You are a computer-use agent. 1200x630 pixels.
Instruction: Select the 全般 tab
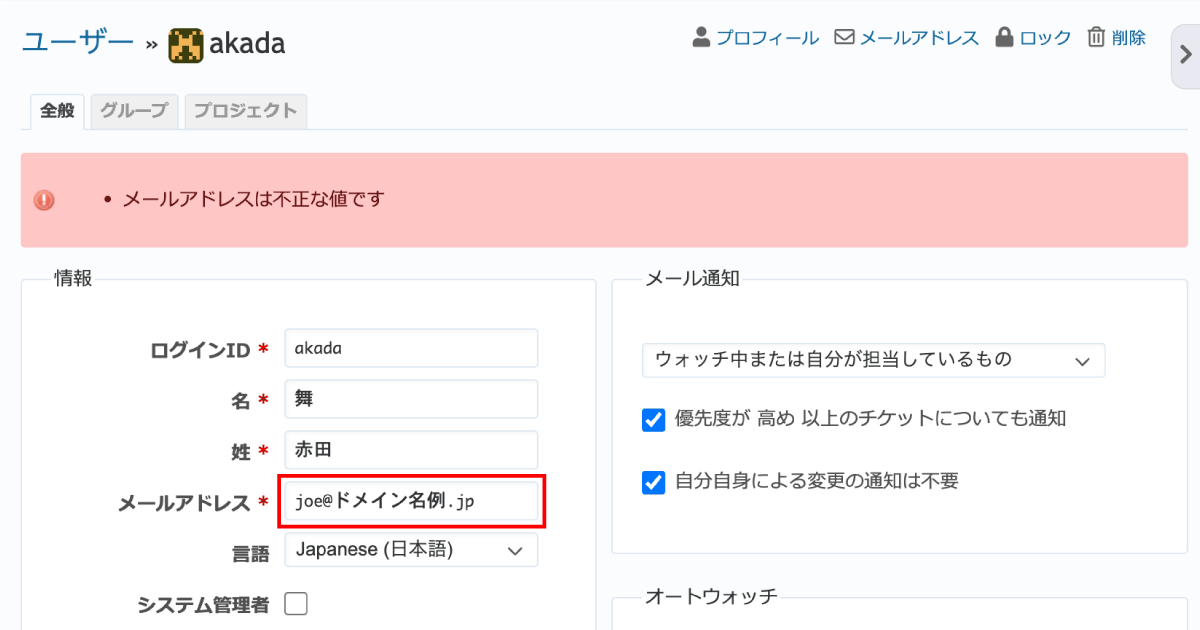tap(57, 111)
